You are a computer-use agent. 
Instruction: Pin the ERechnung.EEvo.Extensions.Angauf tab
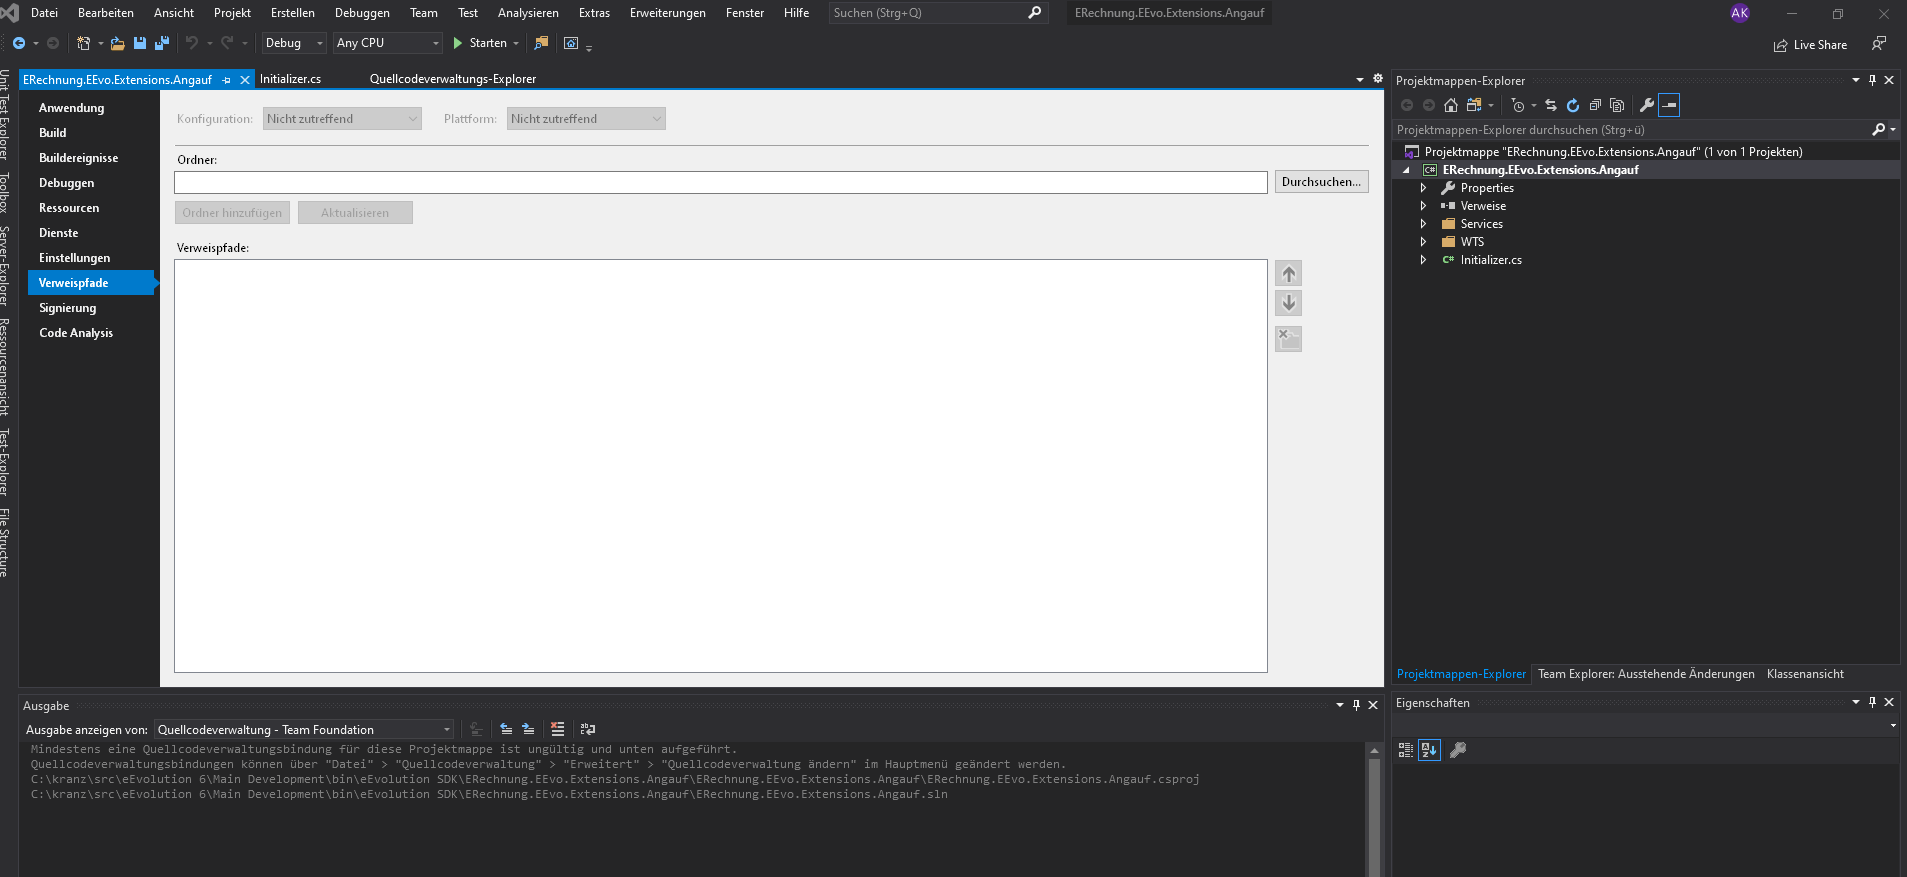coord(227,80)
